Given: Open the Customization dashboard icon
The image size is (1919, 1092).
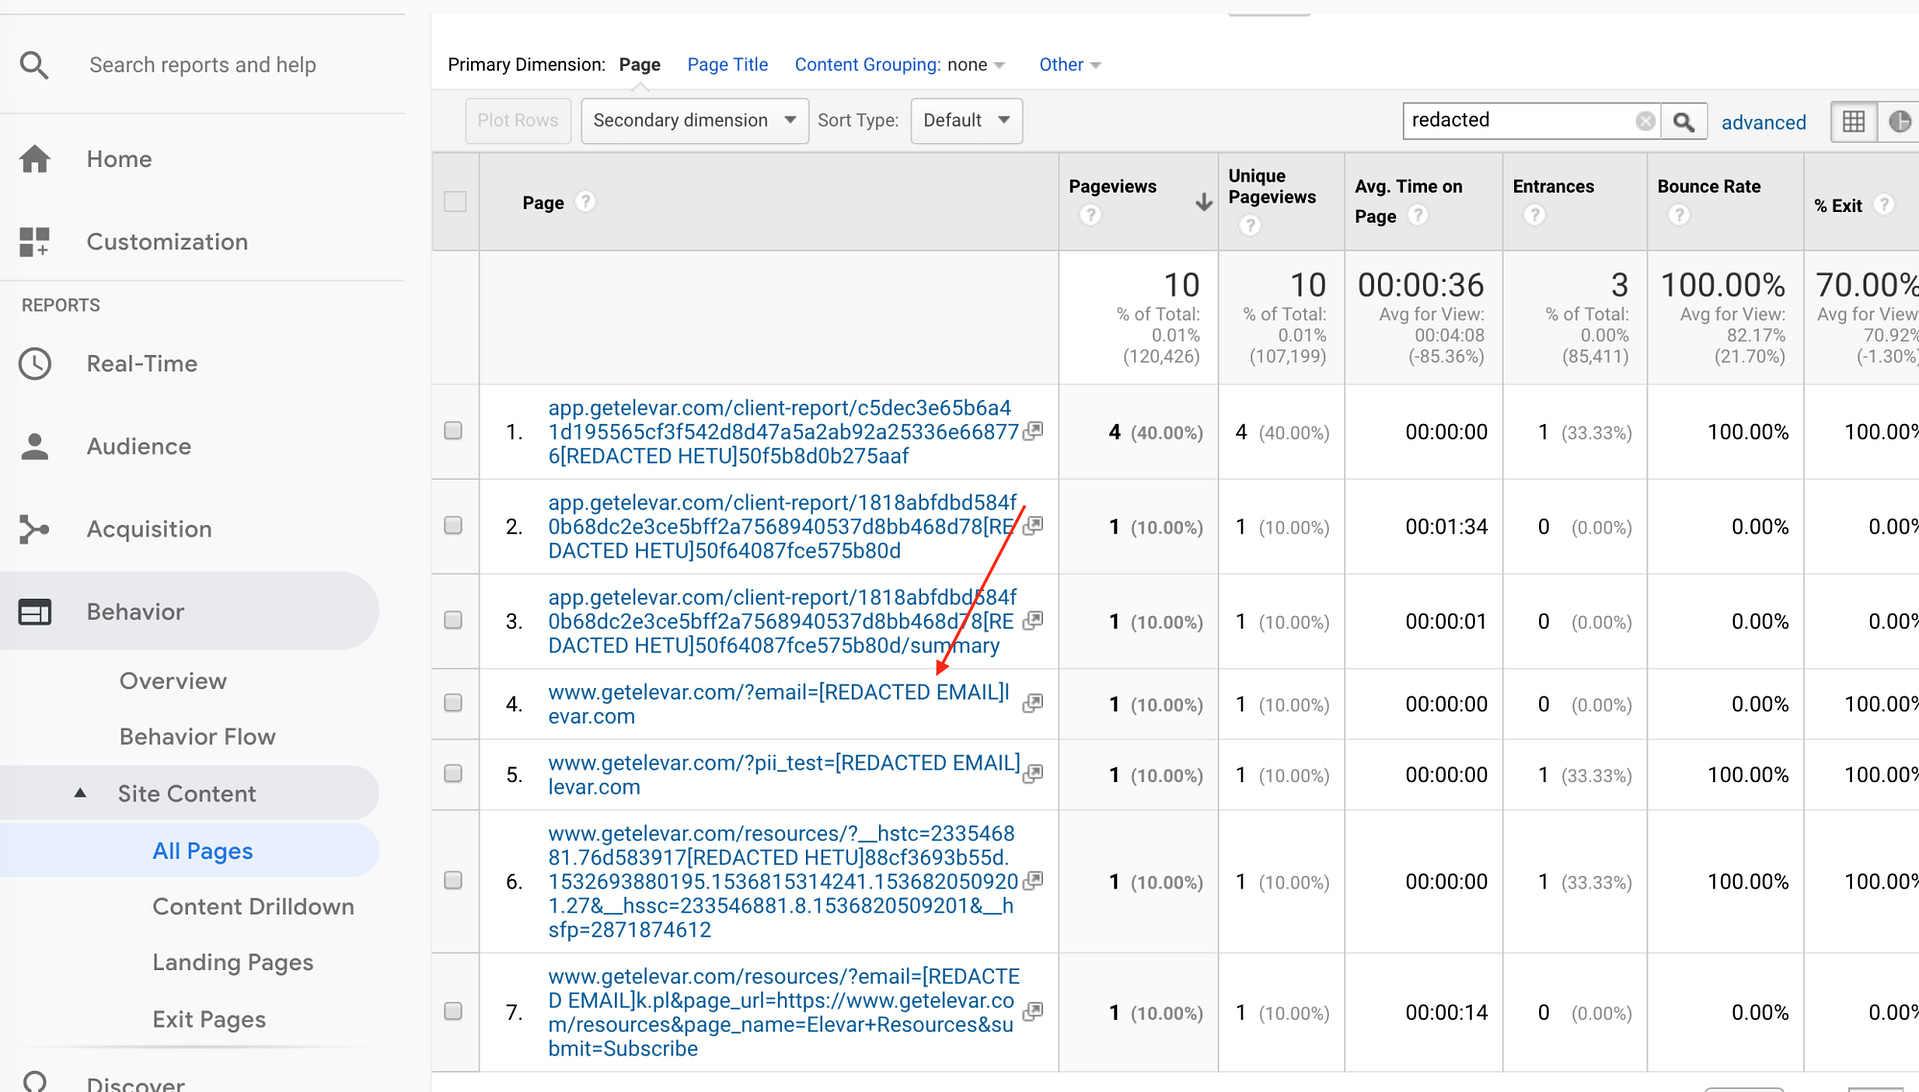Looking at the screenshot, I should [34, 242].
